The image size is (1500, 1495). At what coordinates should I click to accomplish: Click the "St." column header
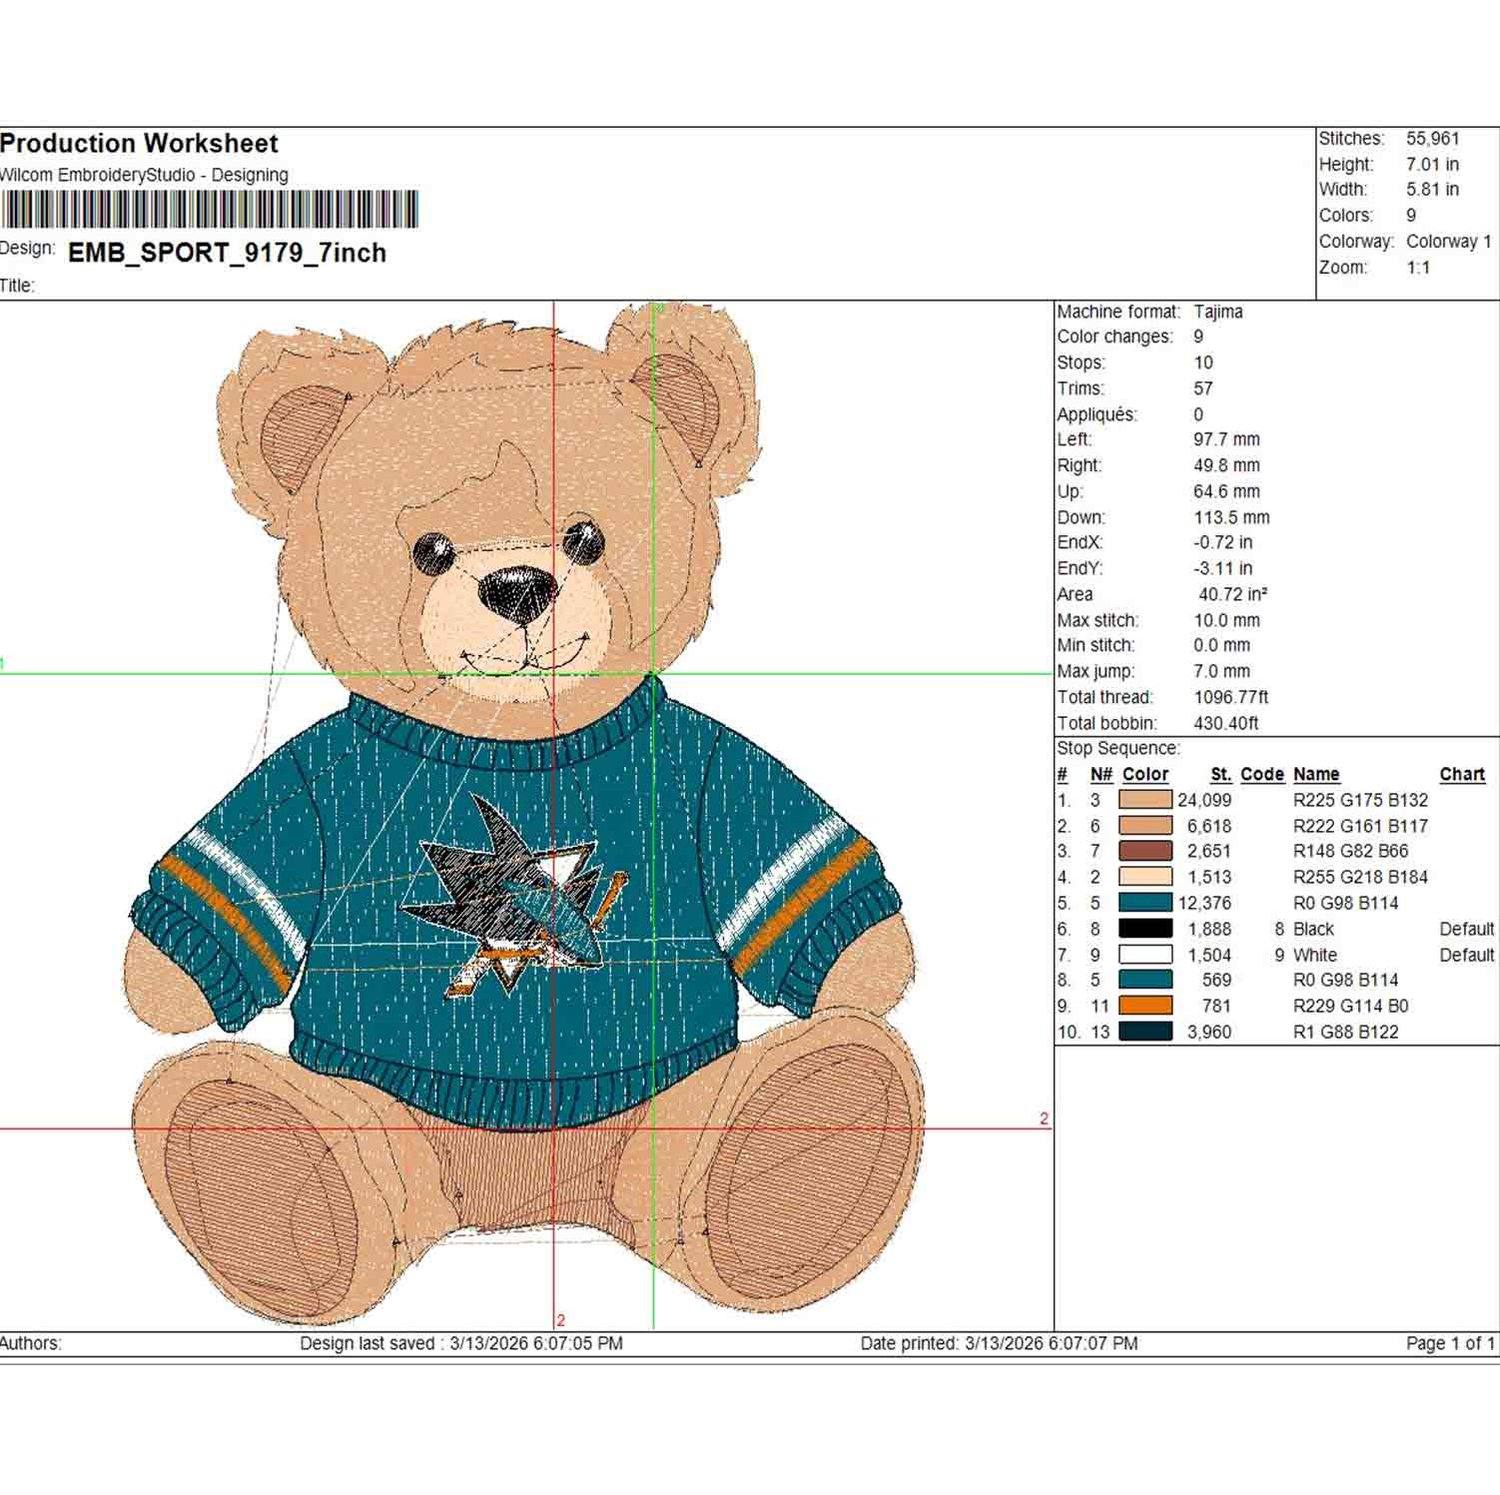(x=1221, y=775)
